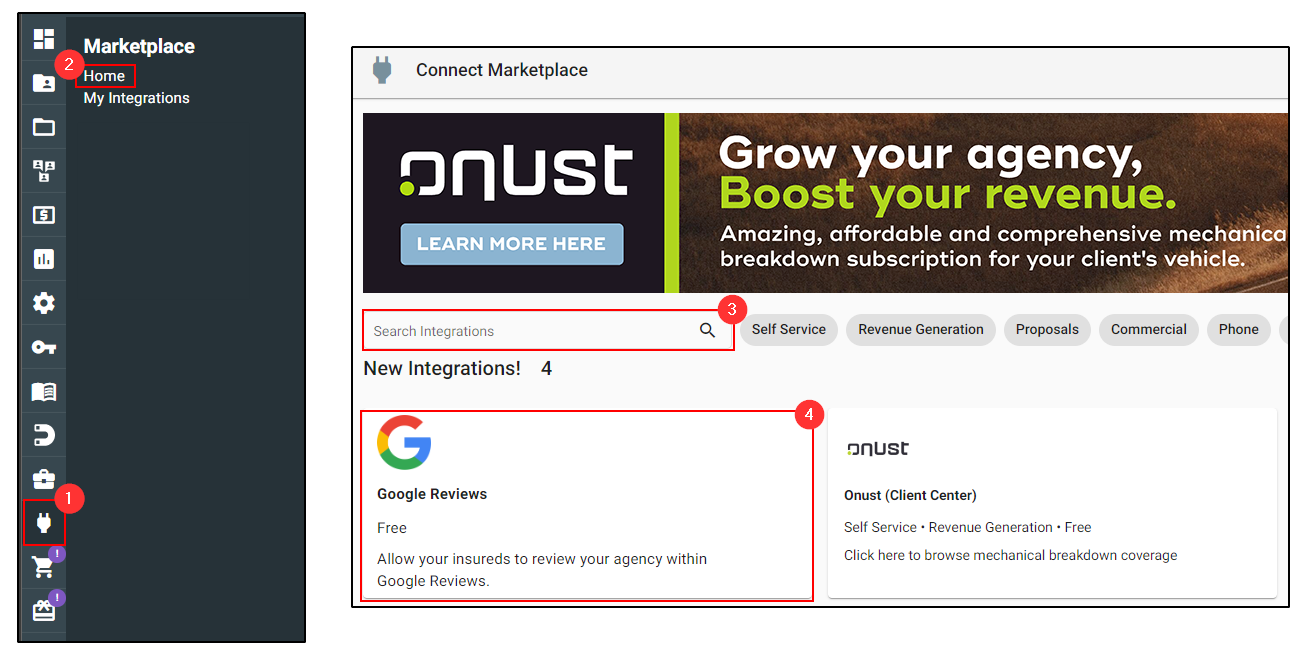
Task: Click the Allow your insureds description text
Action: click(542, 570)
